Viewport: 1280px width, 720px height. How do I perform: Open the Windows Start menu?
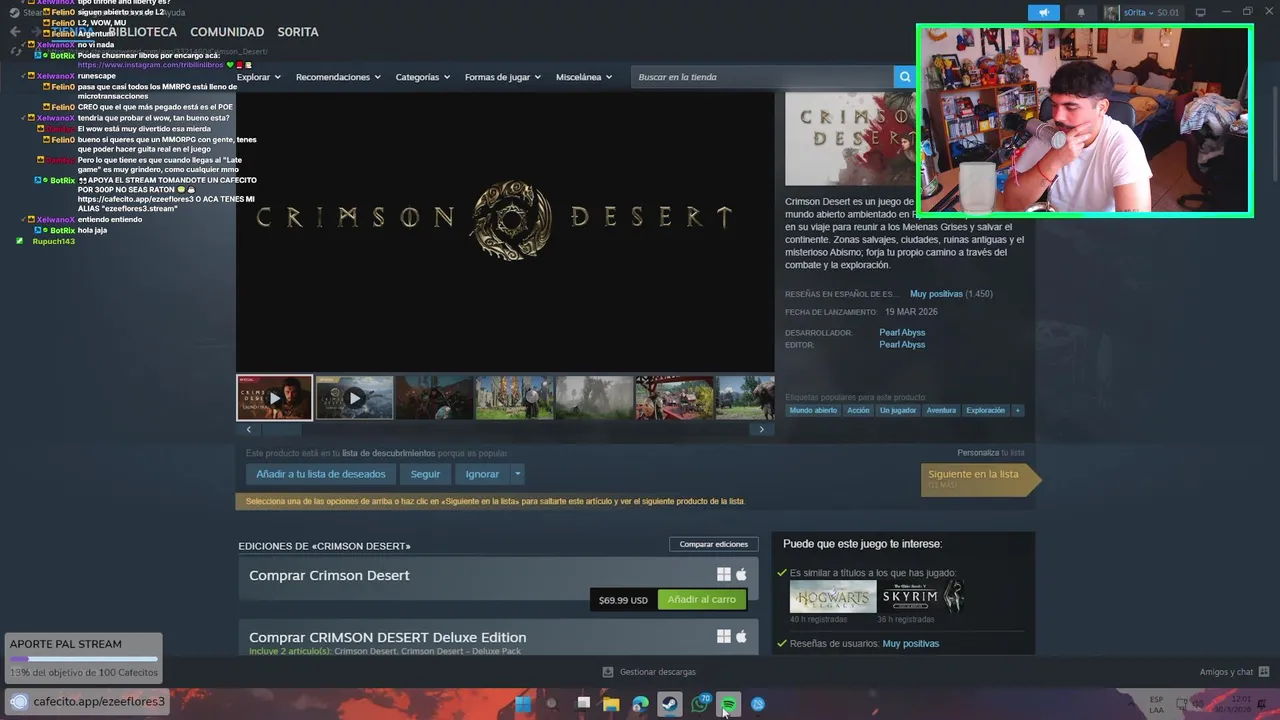click(523, 704)
